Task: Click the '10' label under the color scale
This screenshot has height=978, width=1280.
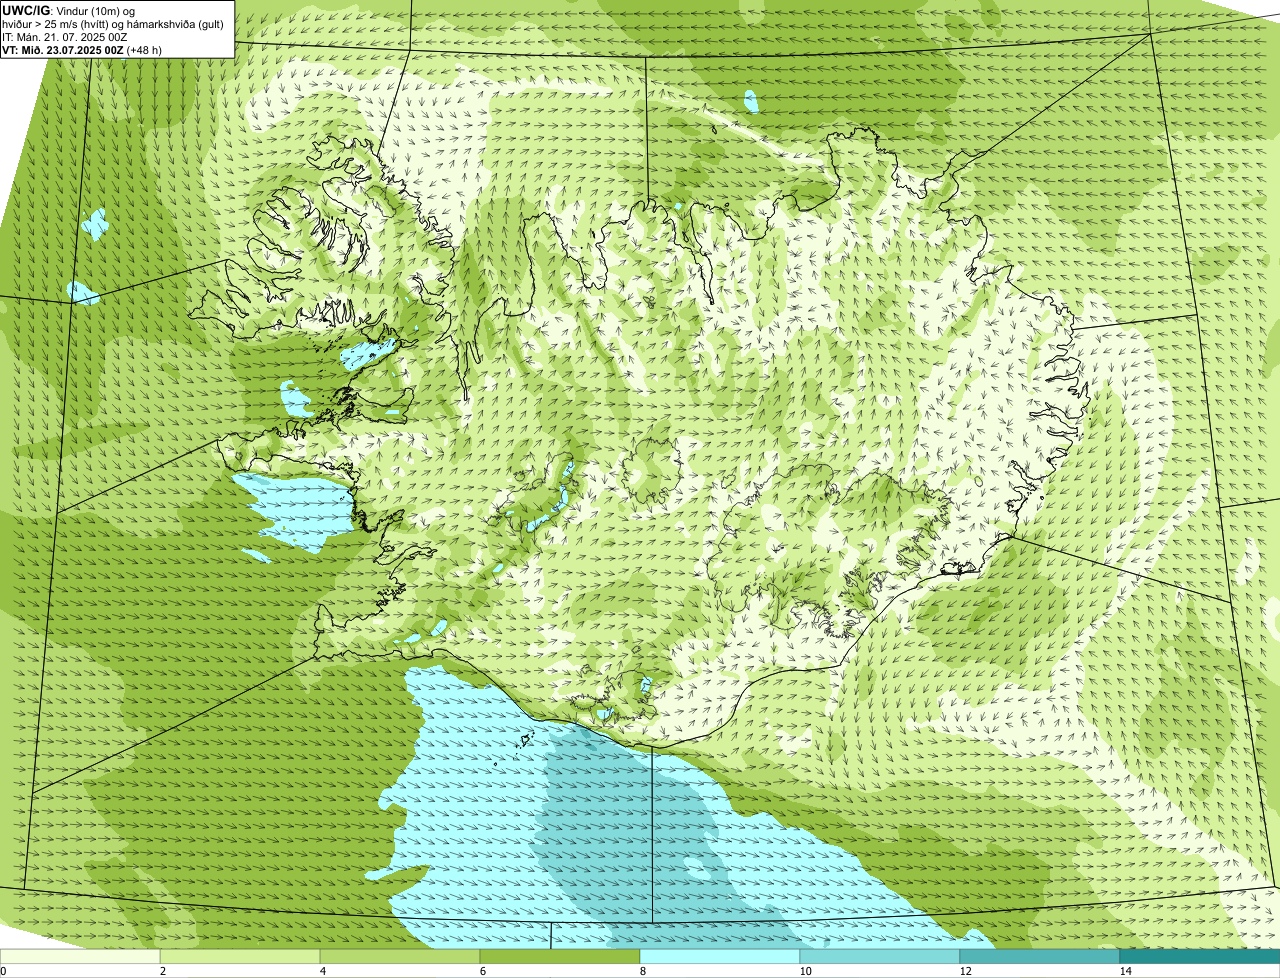Action: pos(805,971)
